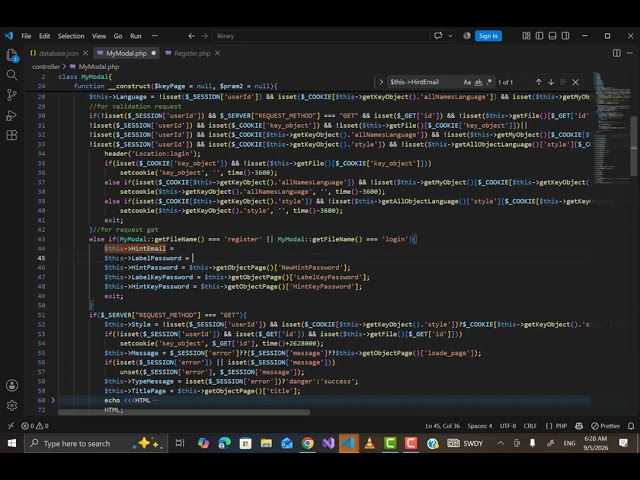Go to next find match
This screenshot has height=480, width=640.
[x=551, y=82]
